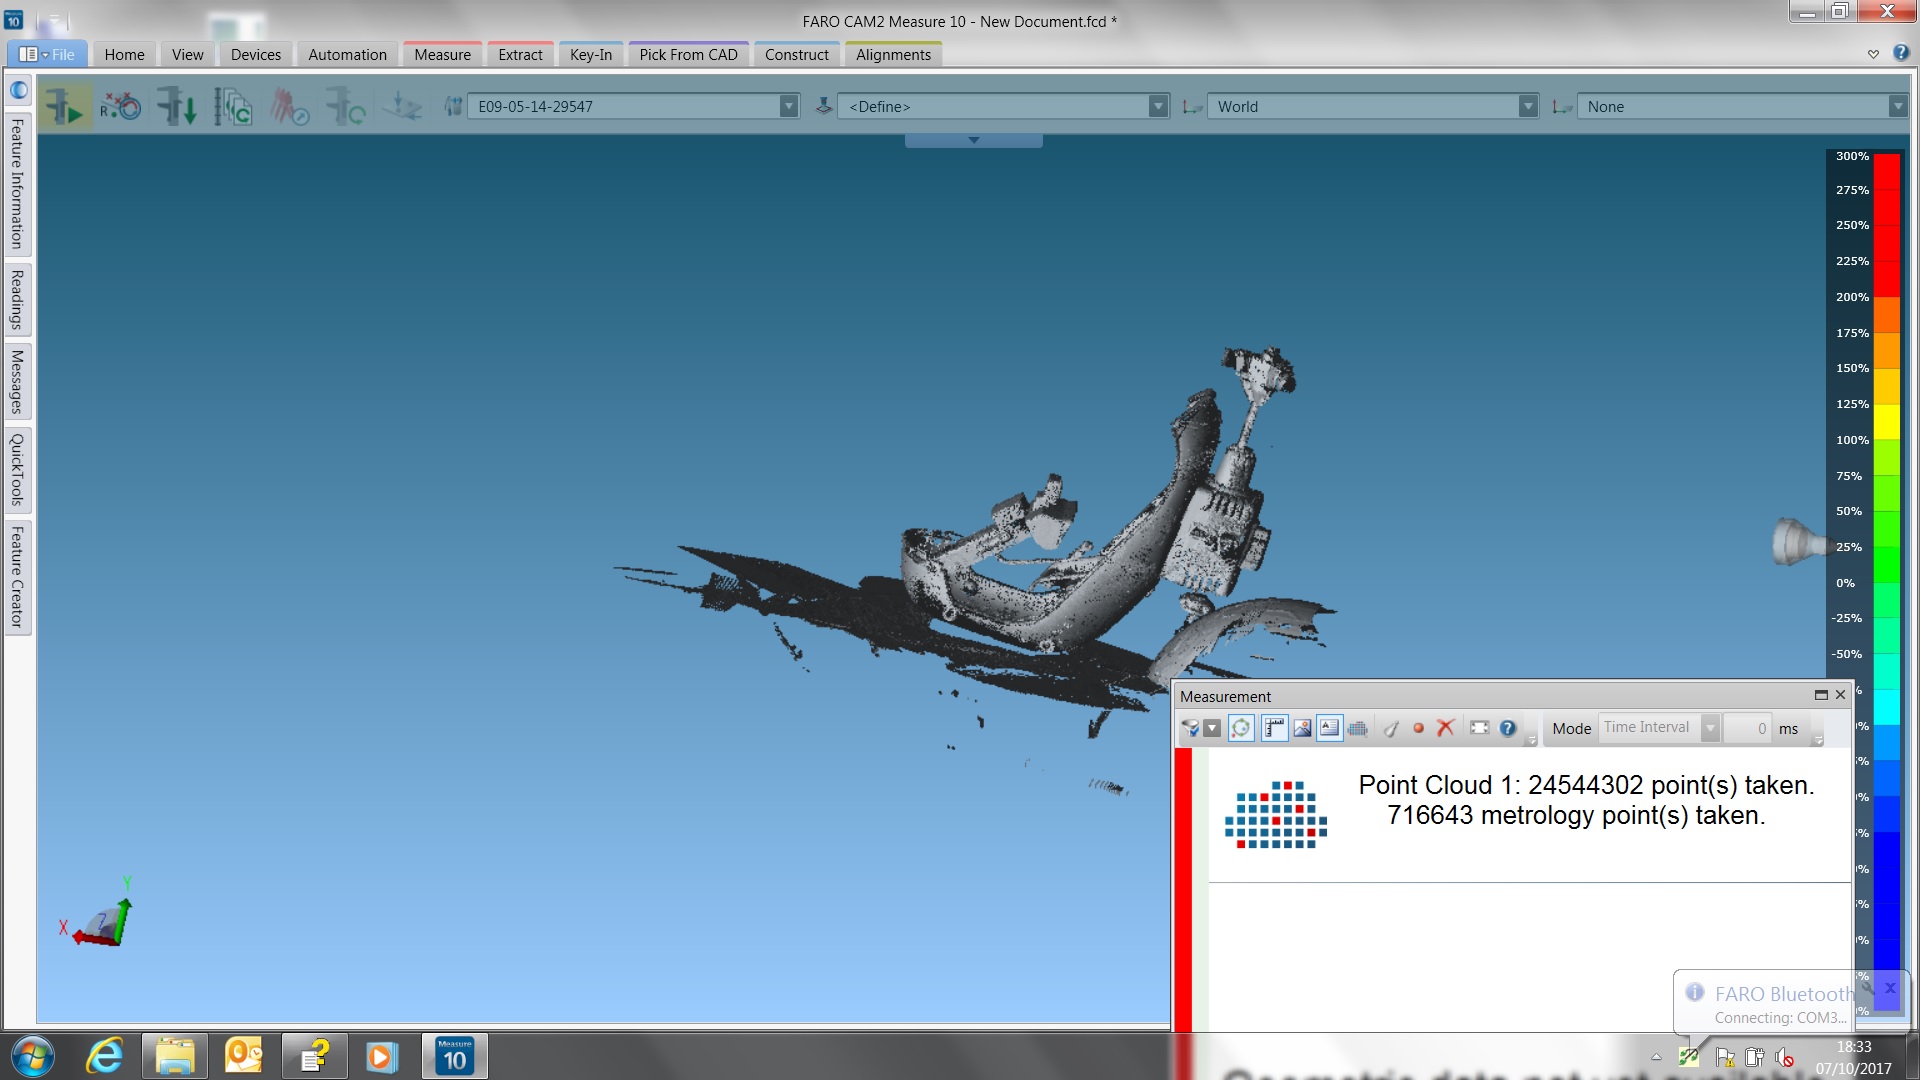
Task: Switch to the Devices tab
Action: tap(256, 54)
